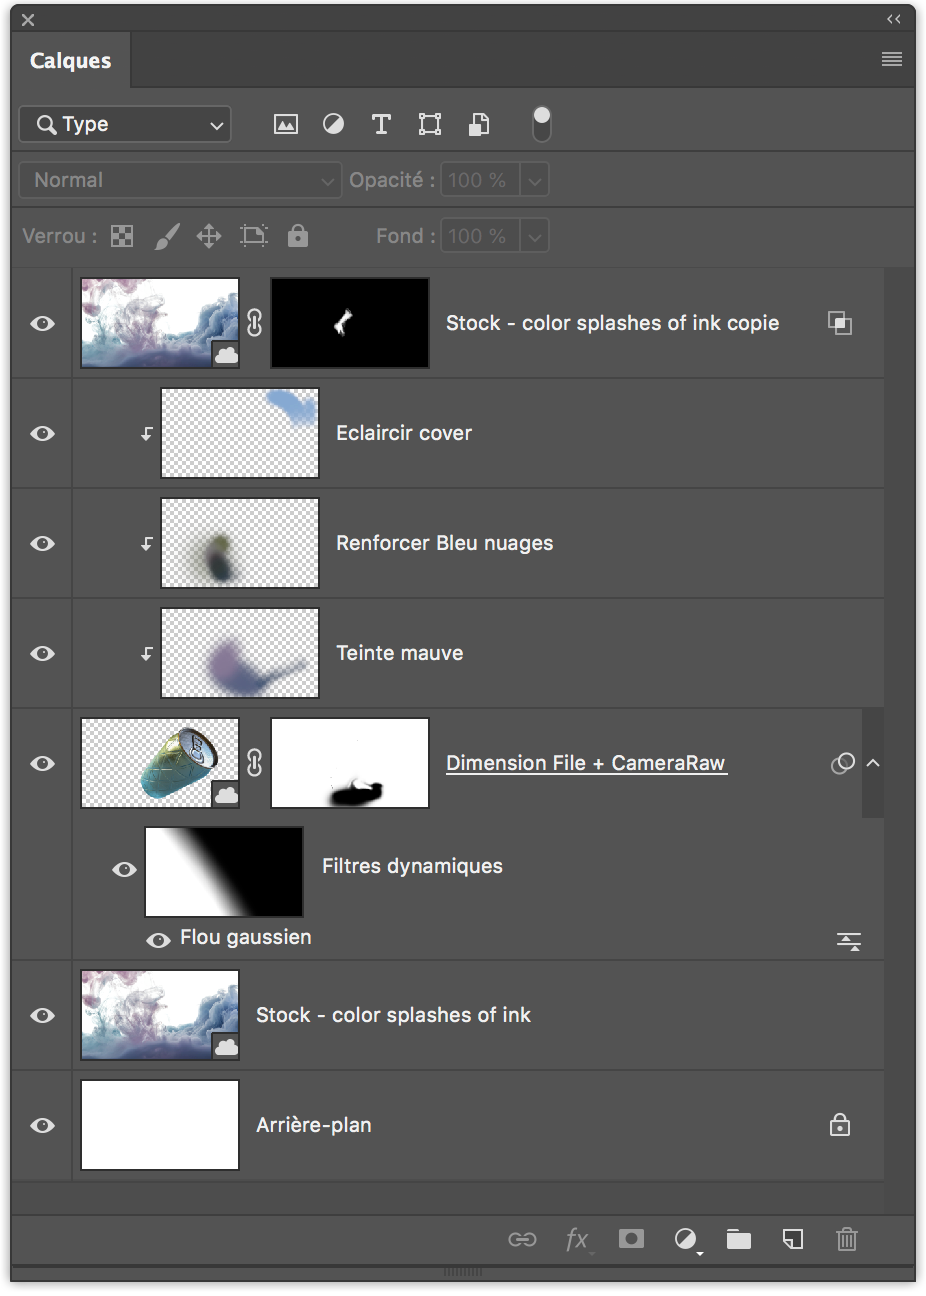
Task: Click the Fond value field
Action: 480,236
